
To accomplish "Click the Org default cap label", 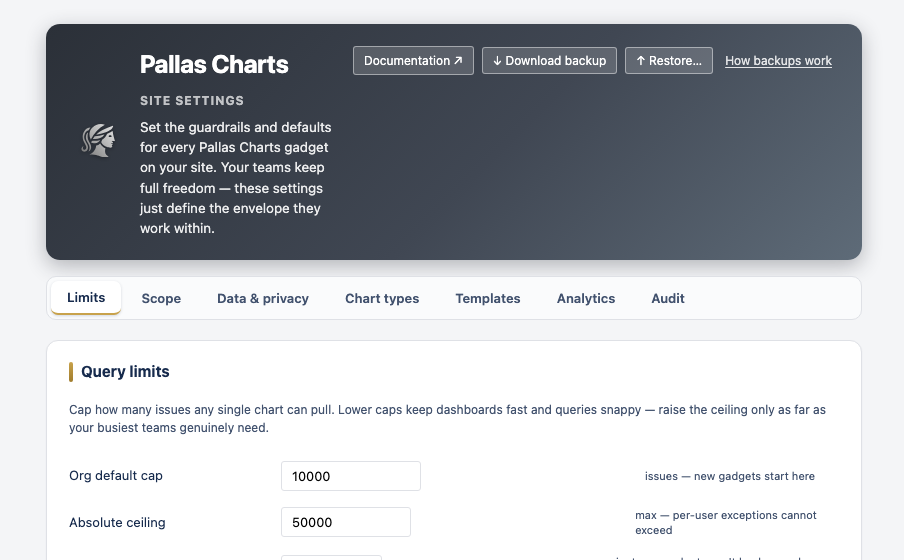I will 116,476.
